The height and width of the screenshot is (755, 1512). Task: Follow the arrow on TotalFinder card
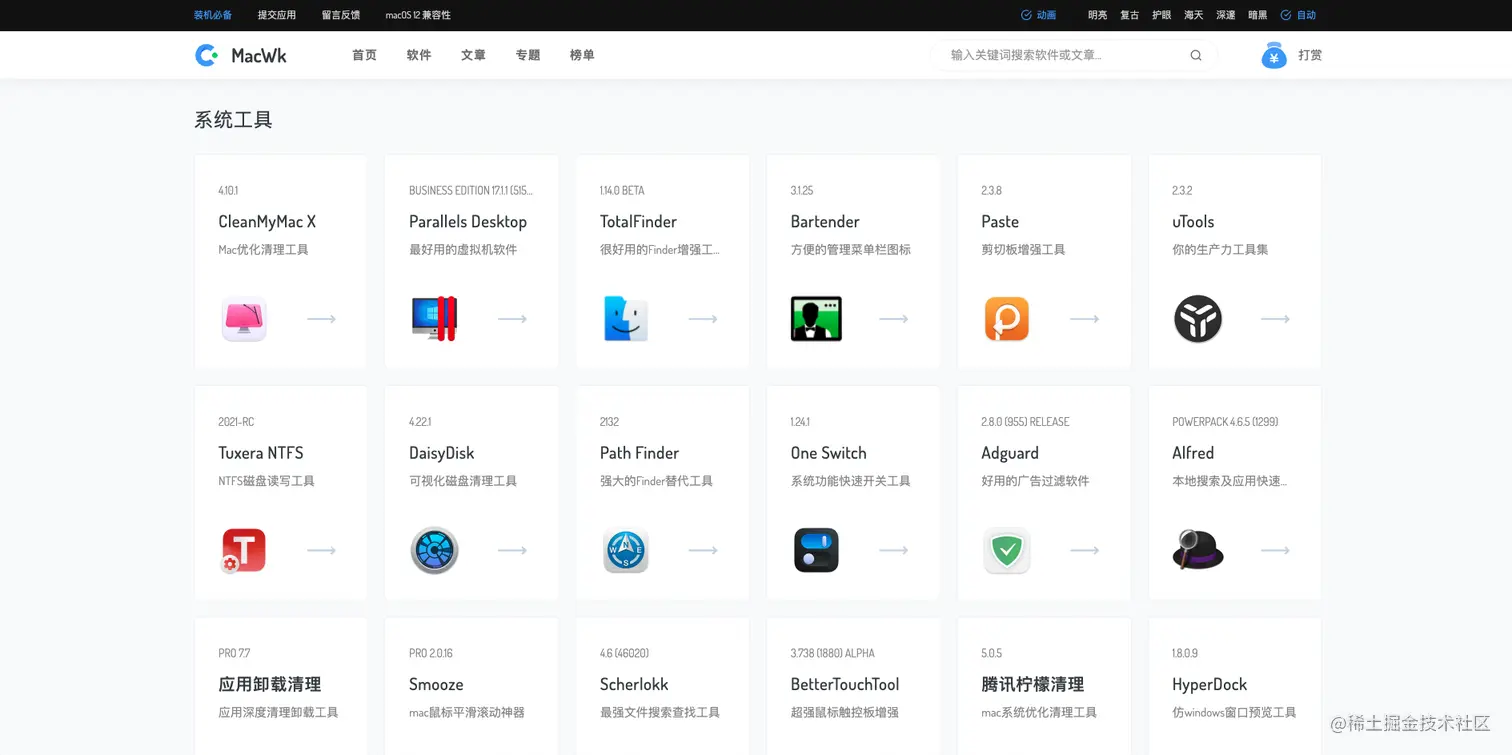point(703,319)
